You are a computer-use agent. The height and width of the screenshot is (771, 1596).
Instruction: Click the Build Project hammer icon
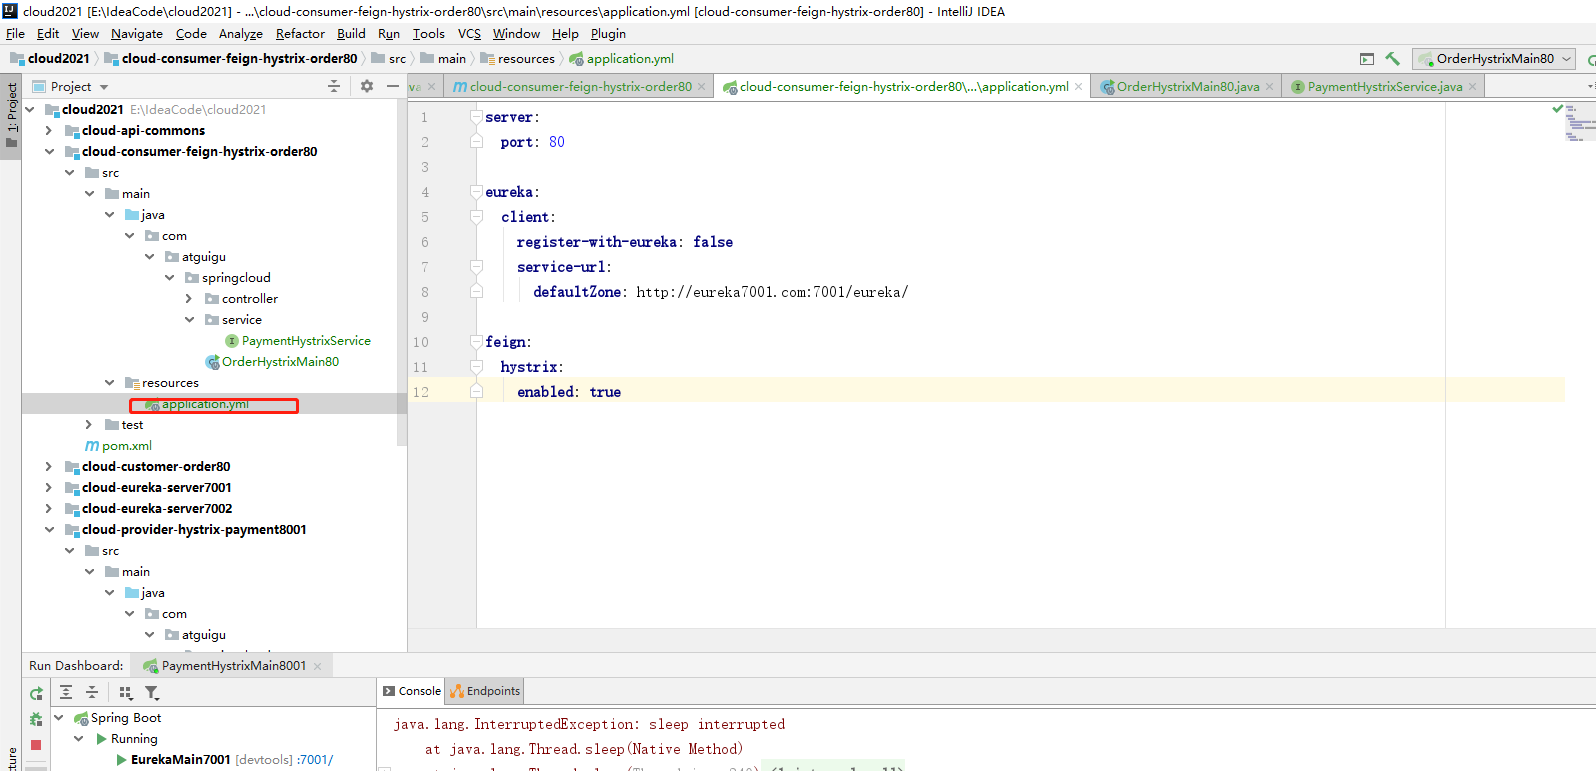tap(1392, 59)
